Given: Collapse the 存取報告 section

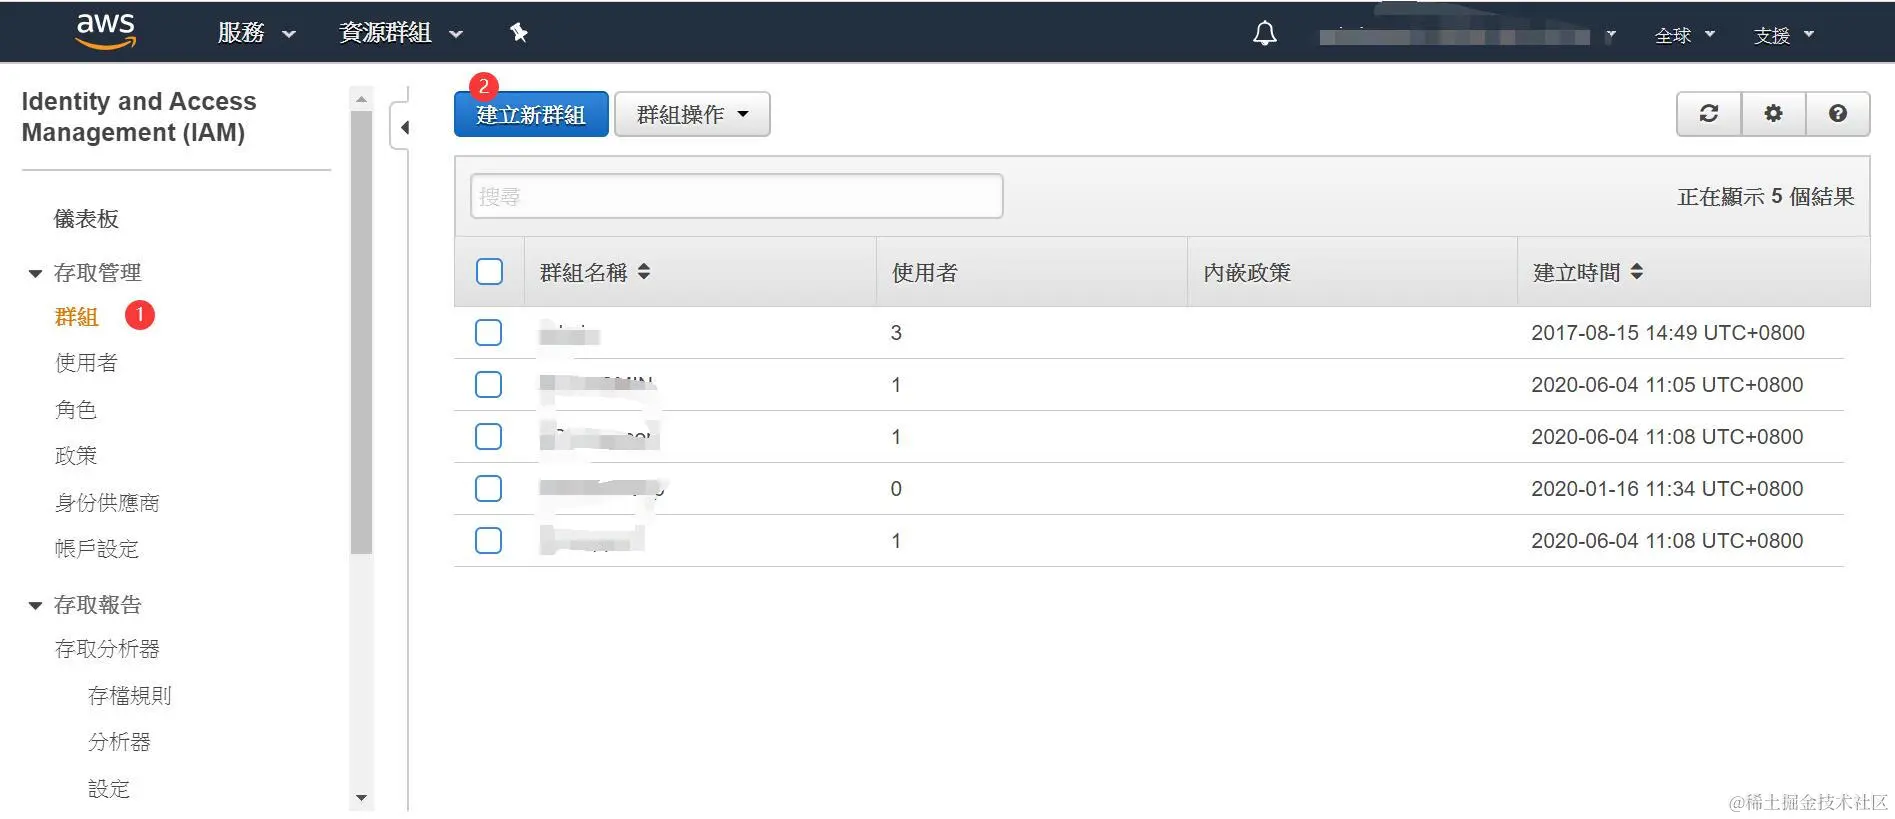Looking at the screenshot, I should pyautogui.click(x=35, y=605).
